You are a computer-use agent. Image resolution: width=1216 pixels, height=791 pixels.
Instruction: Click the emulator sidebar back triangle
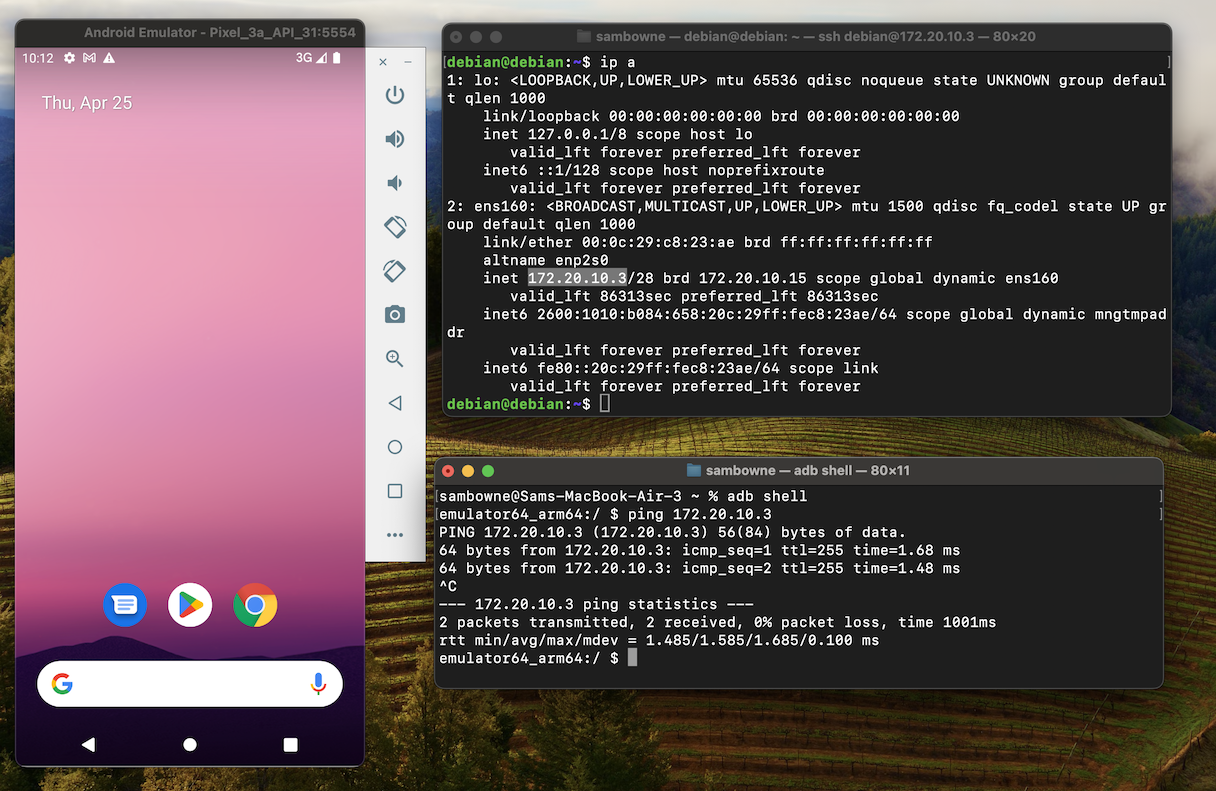pyautogui.click(x=395, y=403)
